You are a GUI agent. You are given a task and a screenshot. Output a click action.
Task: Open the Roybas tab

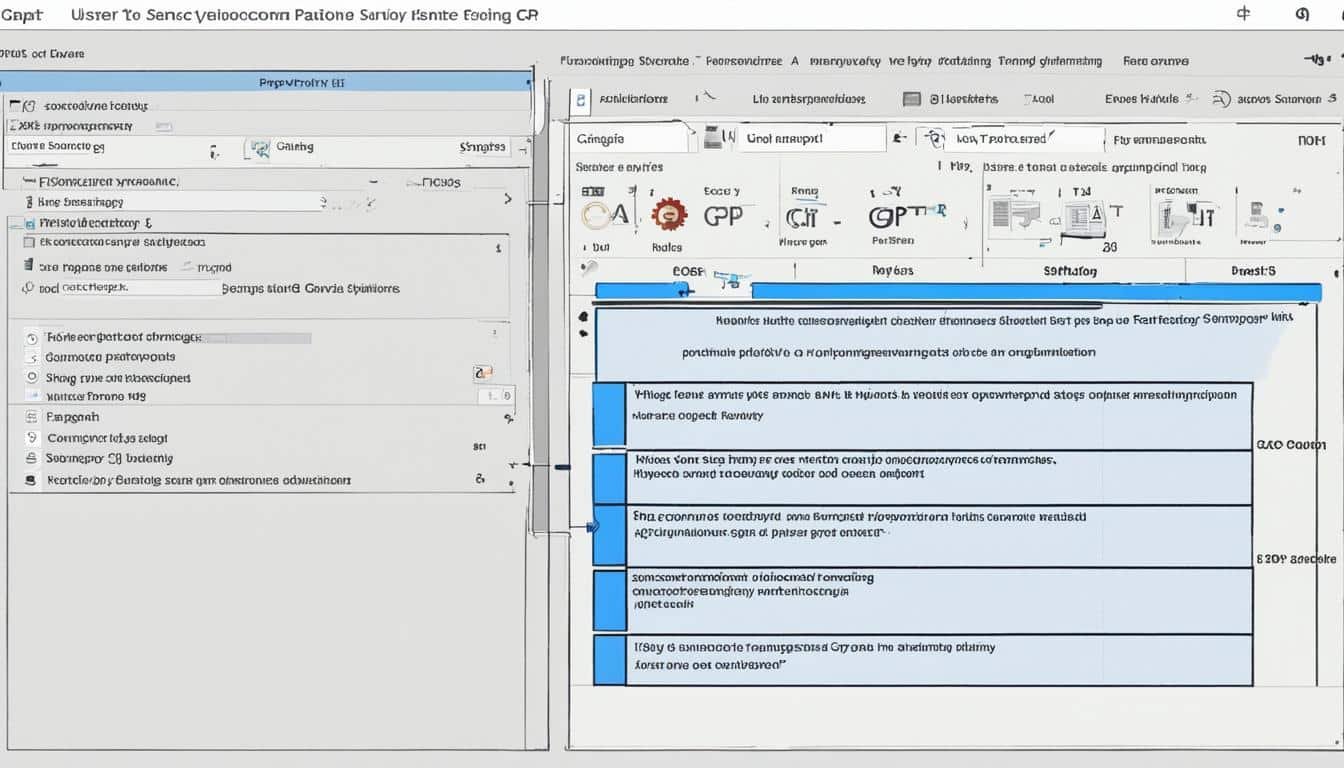893,271
